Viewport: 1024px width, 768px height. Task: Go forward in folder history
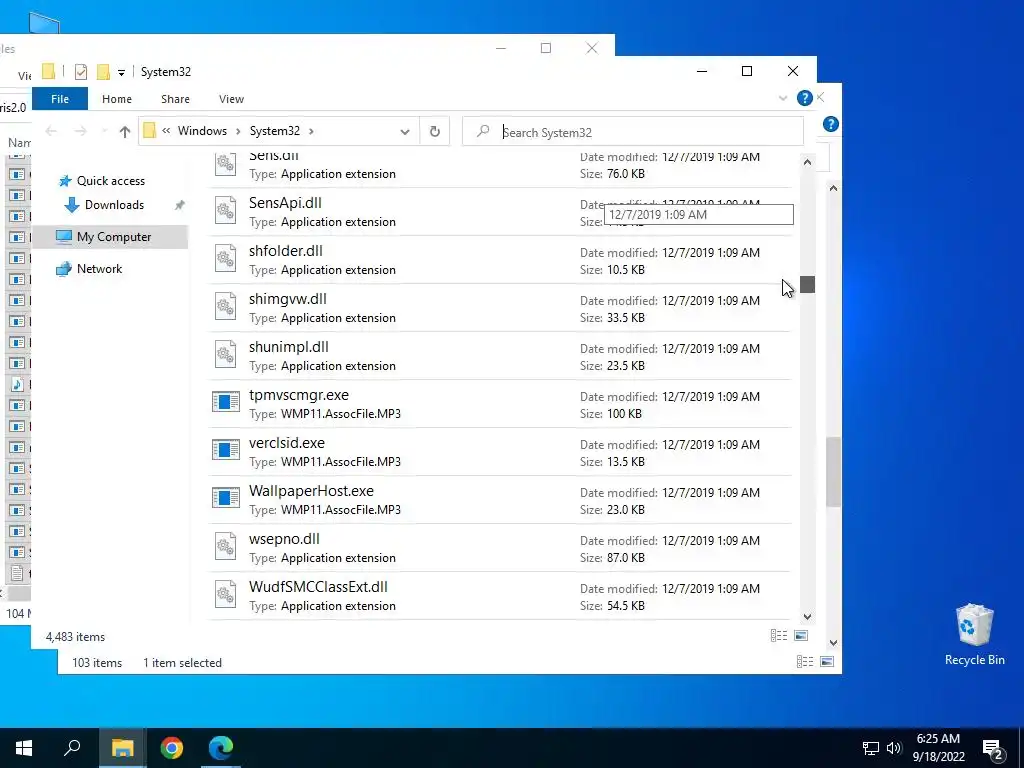80,132
